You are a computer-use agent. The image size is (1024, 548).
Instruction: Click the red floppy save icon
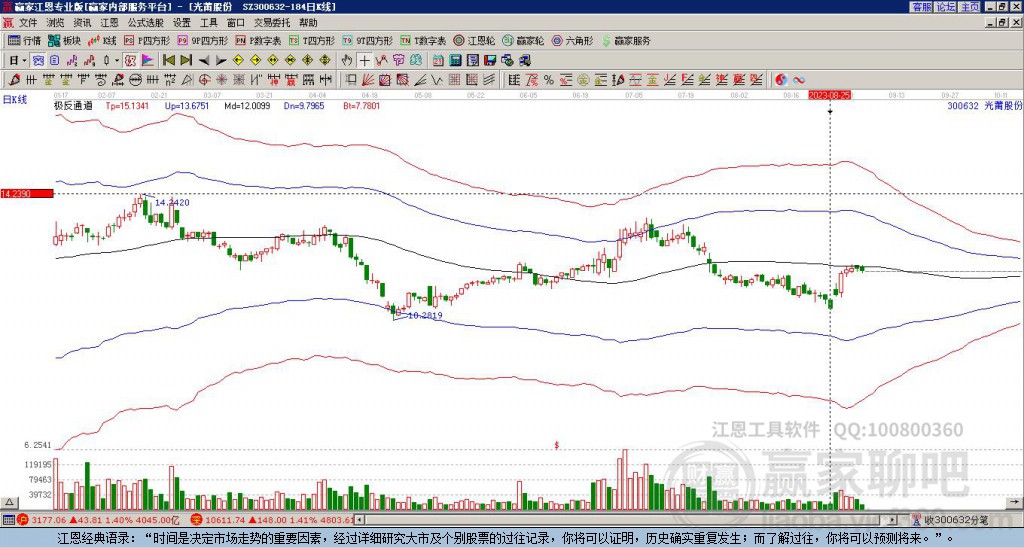[490, 61]
